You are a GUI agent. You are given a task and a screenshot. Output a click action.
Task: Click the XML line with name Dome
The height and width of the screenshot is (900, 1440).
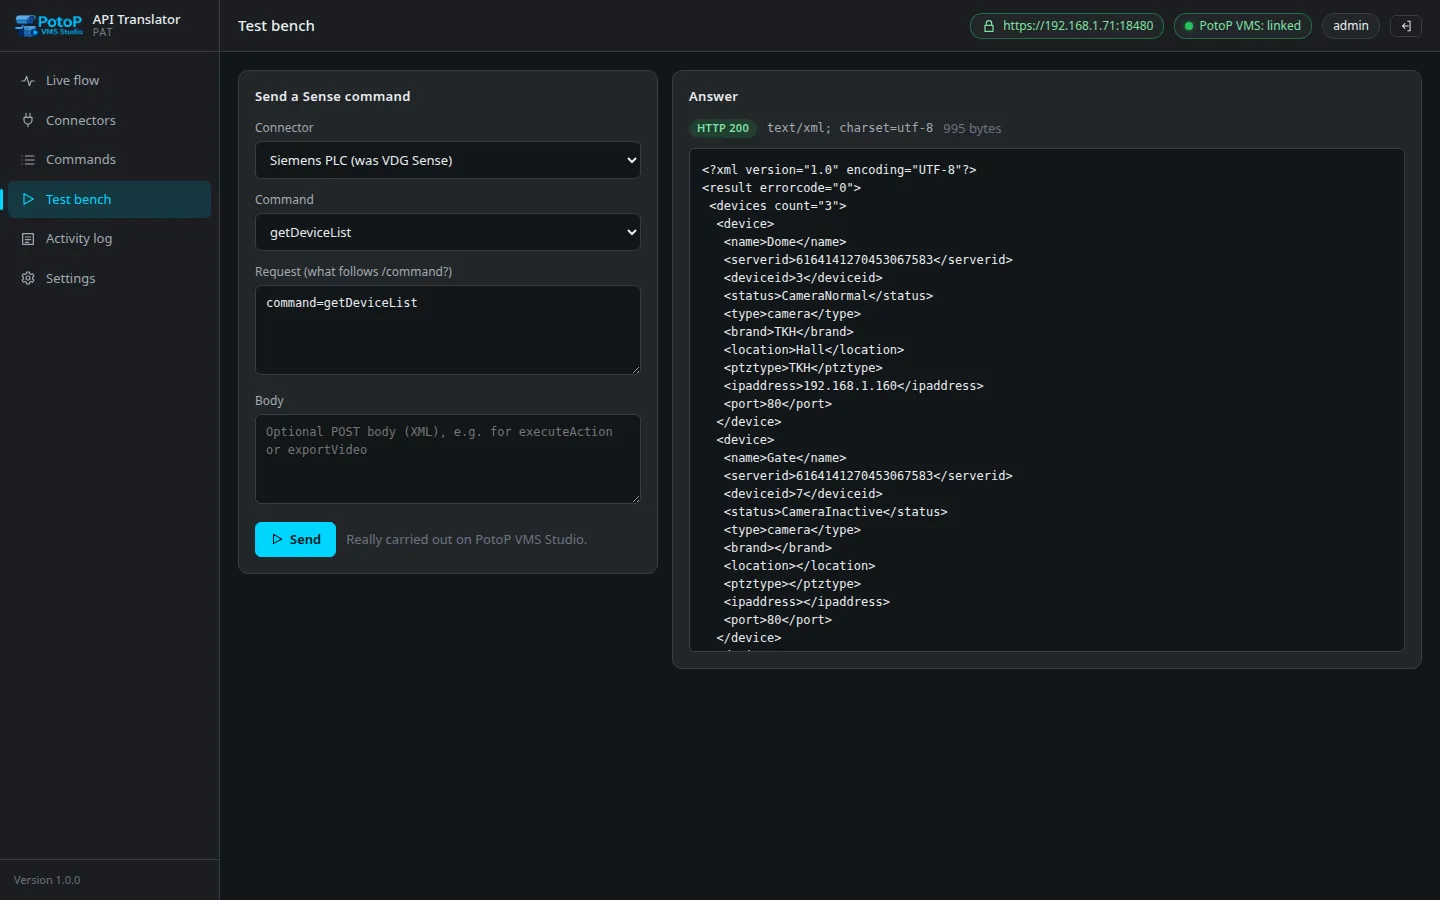tap(785, 242)
